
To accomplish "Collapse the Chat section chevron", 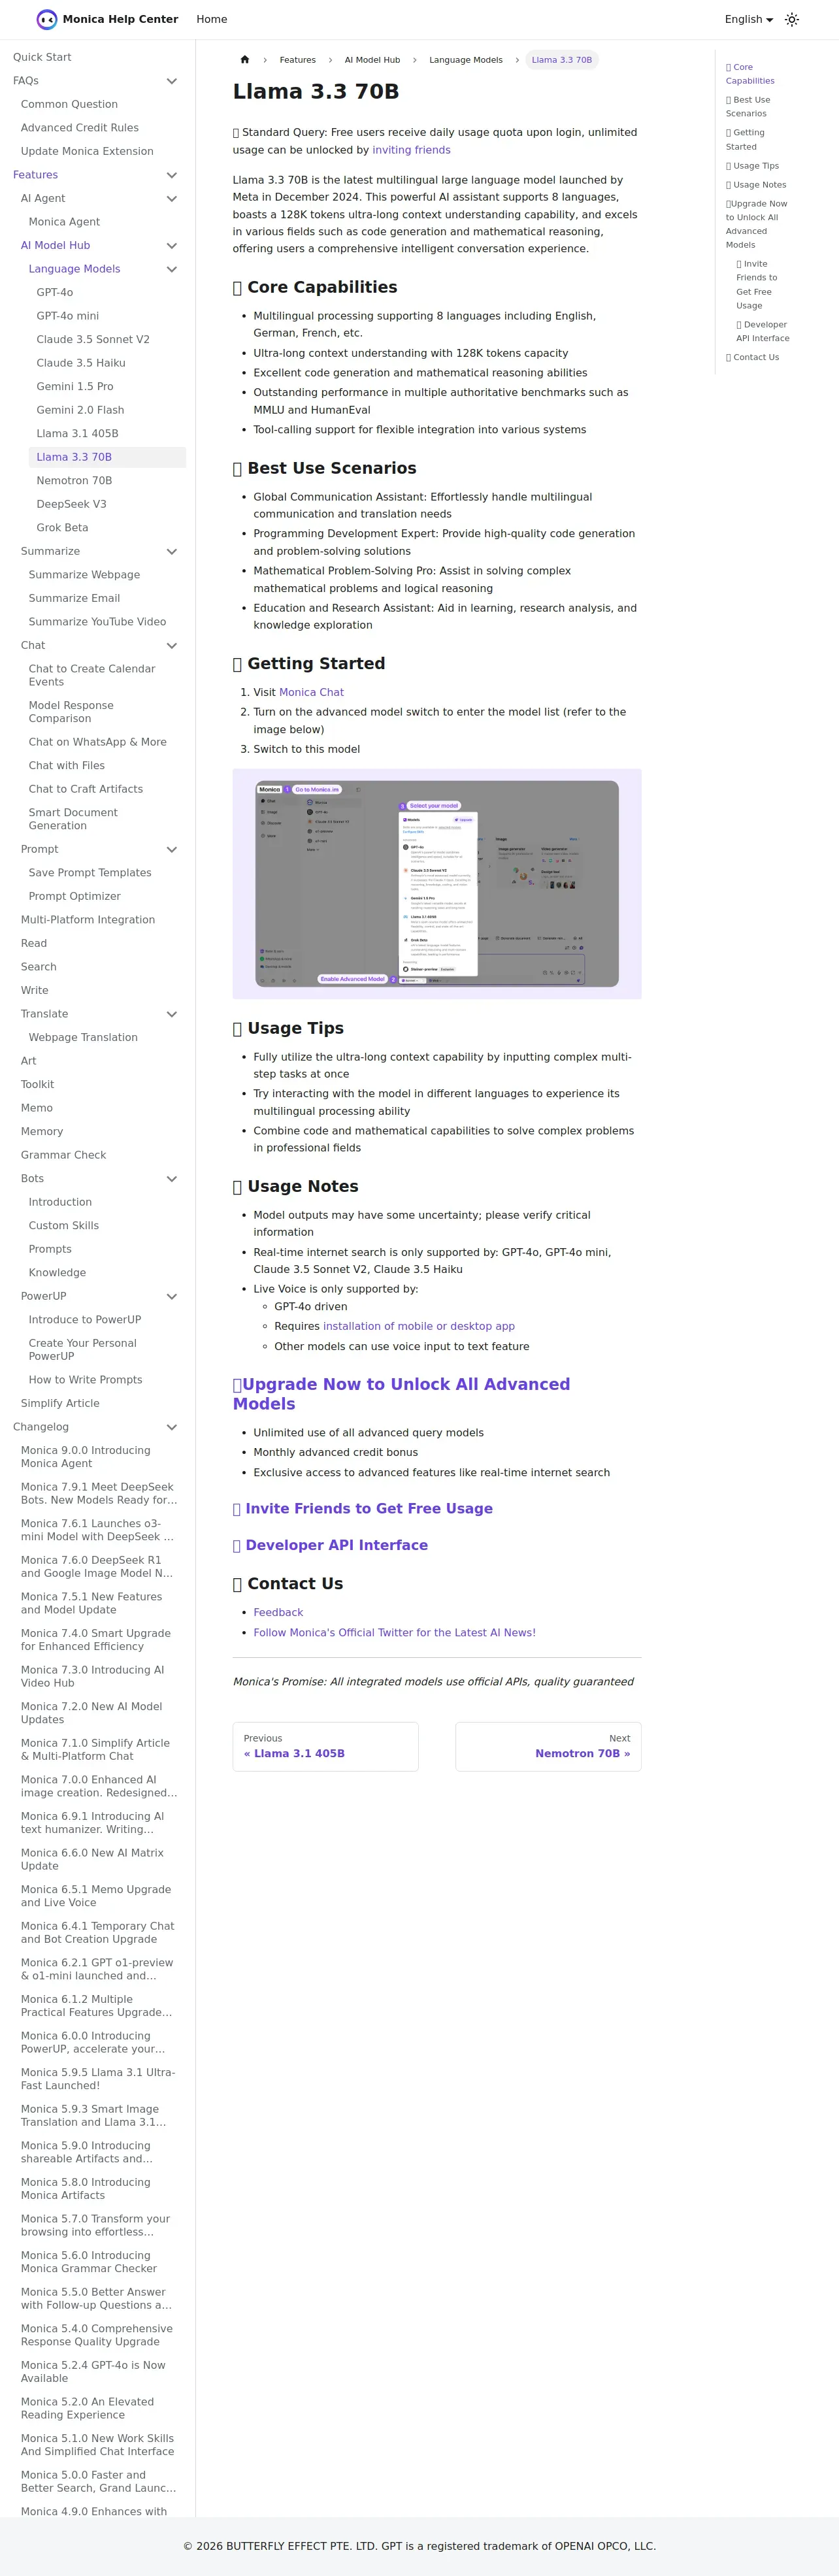I will [x=172, y=646].
